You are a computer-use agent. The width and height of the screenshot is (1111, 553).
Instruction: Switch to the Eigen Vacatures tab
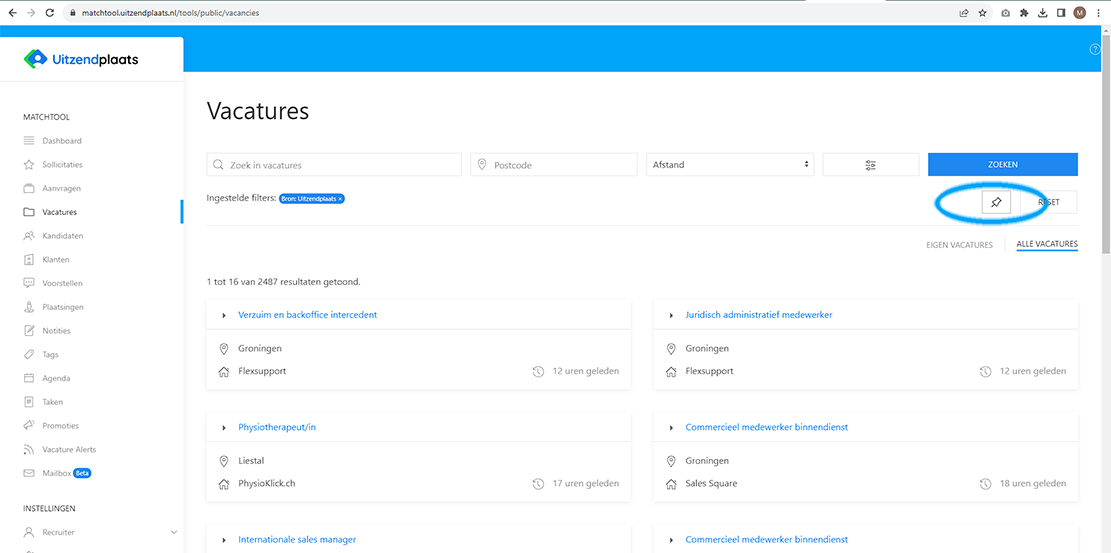(959, 245)
